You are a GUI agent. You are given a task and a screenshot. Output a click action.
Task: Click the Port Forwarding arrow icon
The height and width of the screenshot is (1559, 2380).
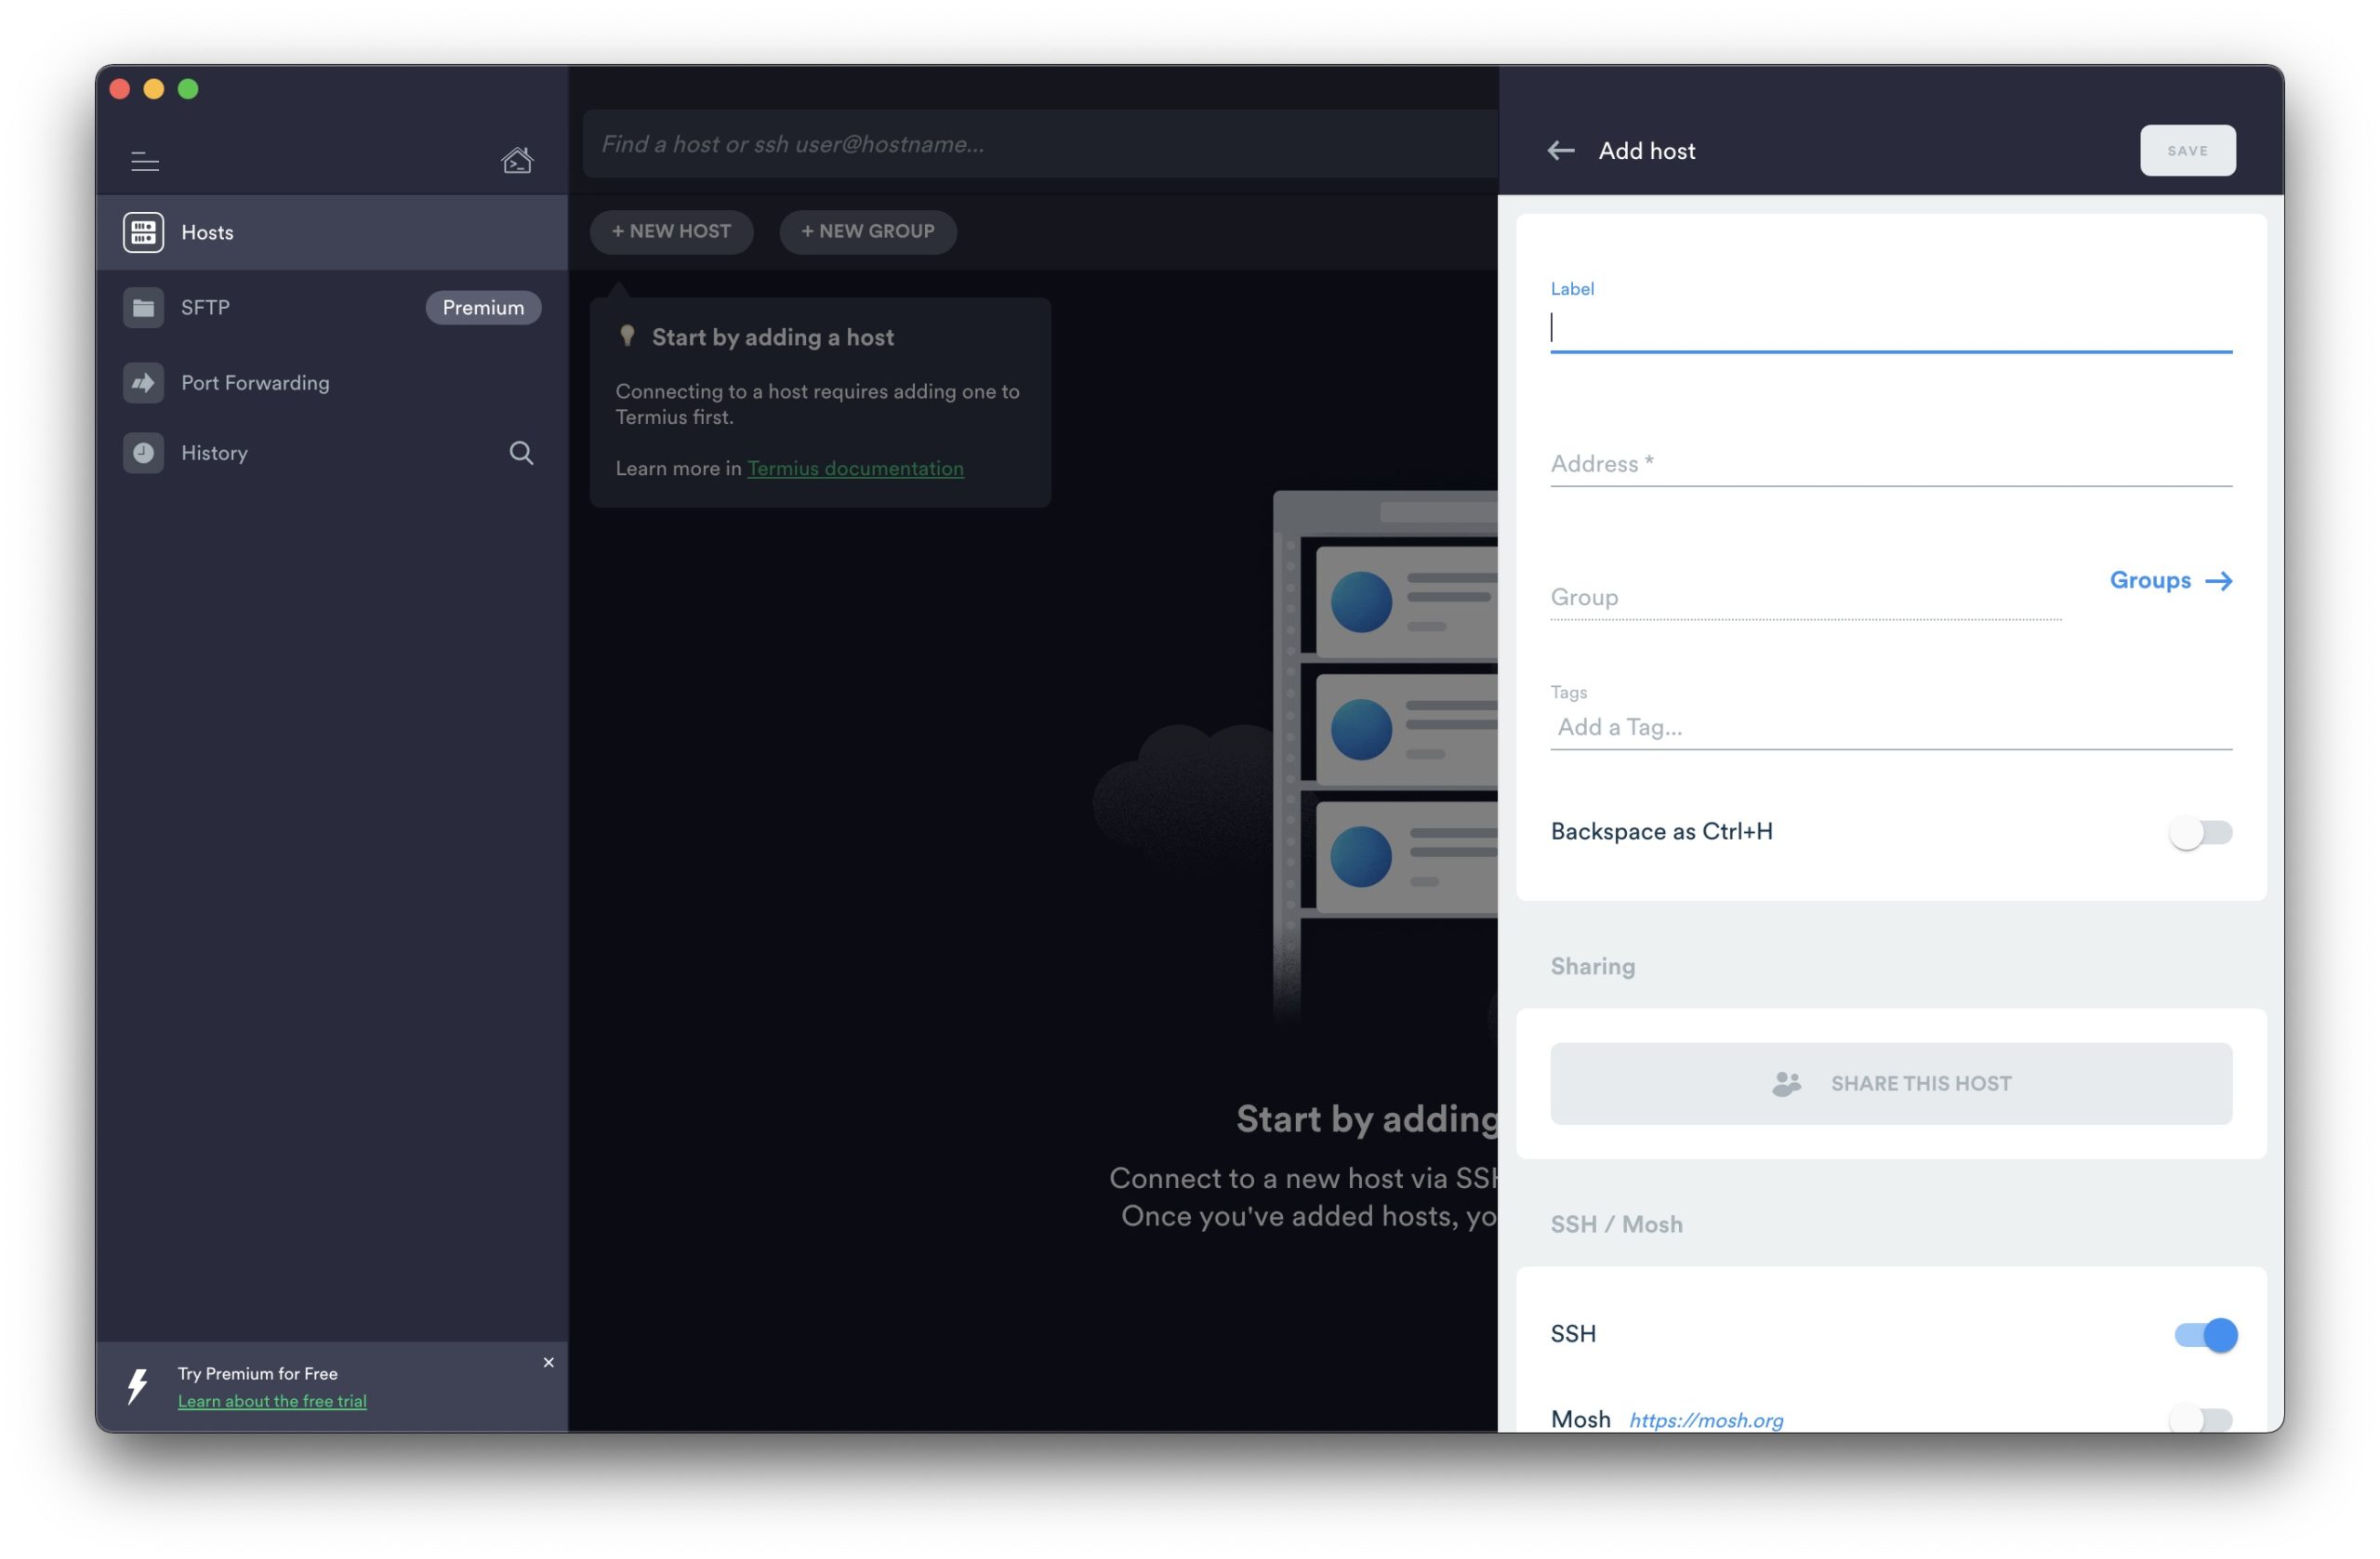[x=143, y=382]
